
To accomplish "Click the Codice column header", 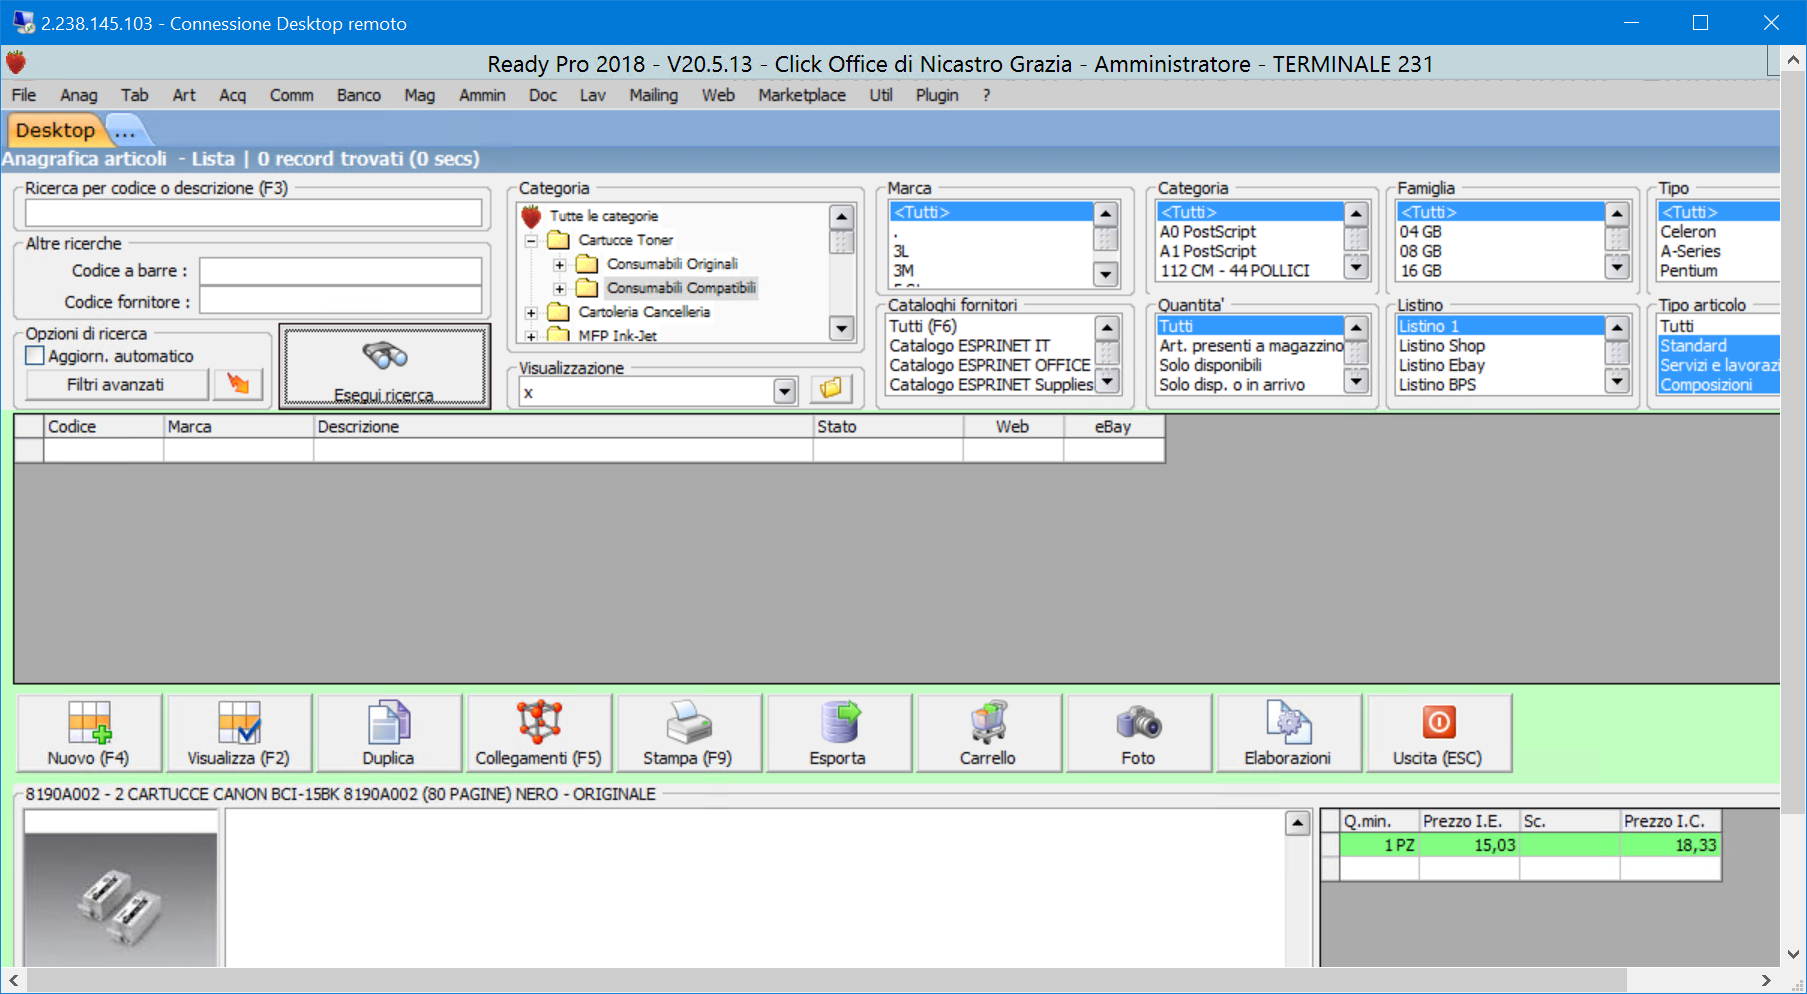I will click(104, 426).
